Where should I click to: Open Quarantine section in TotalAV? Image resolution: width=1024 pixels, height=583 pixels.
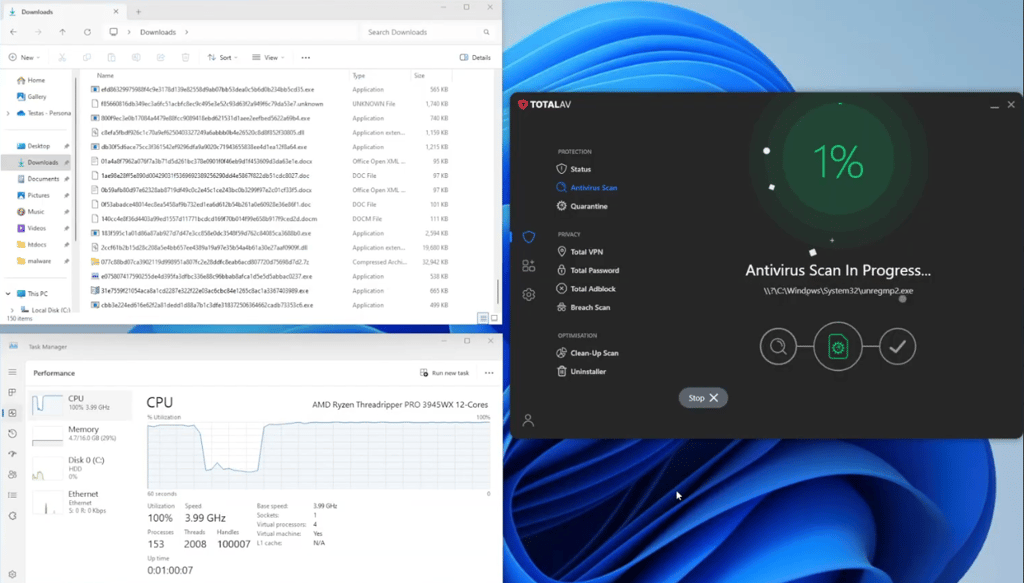[582, 206]
